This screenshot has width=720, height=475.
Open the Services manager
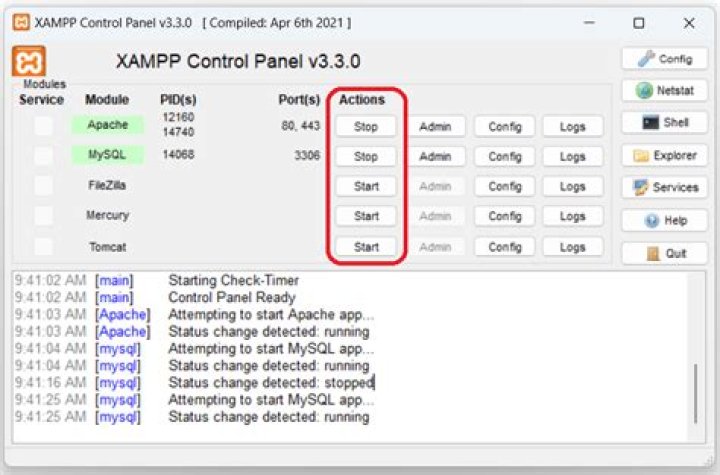tap(664, 188)
